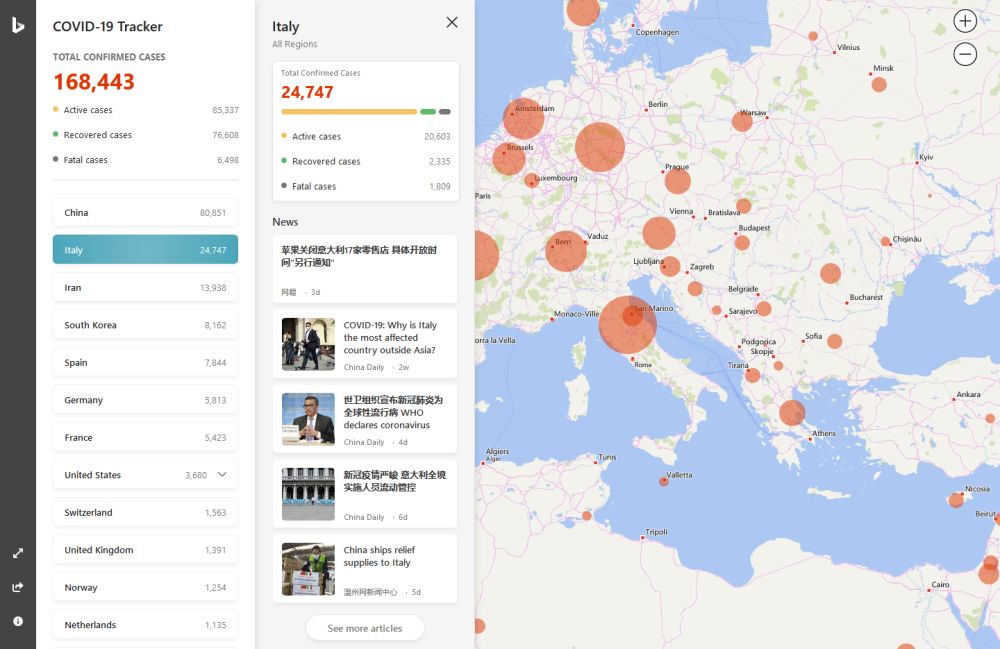Zoom in on the map
Image resolution: width=1000 pixels, height=649 pixels.
tap(965, 21)
